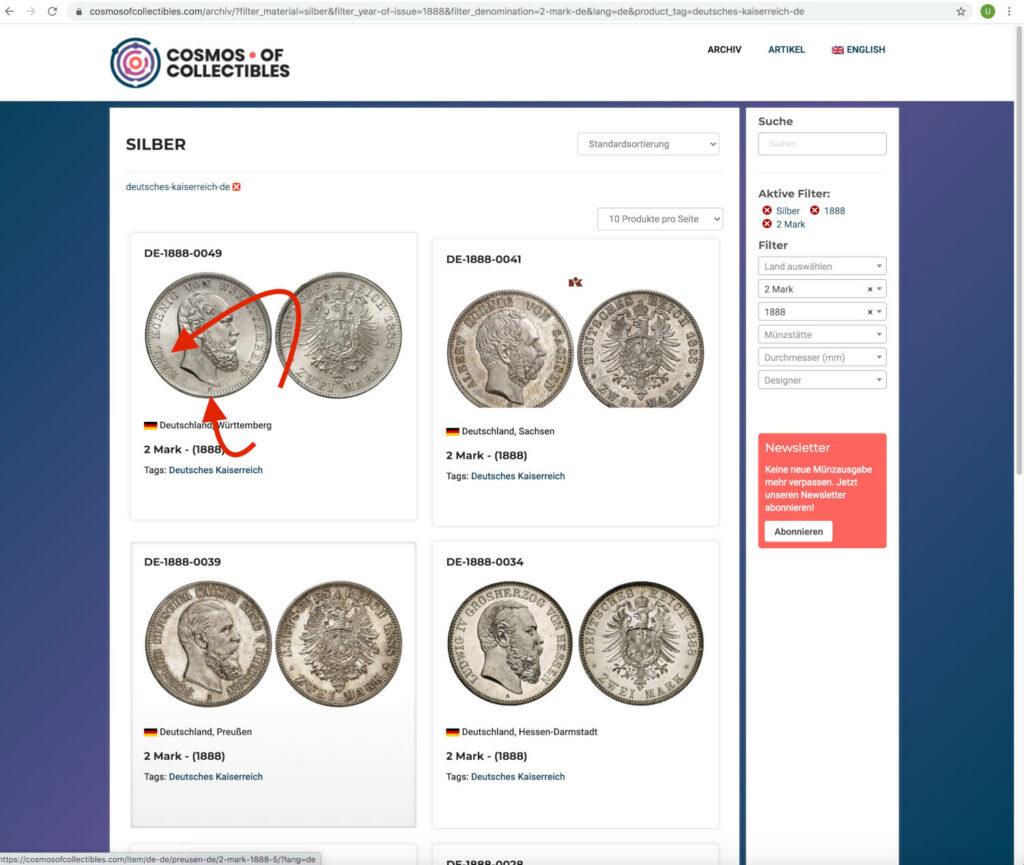The image size is (1024, 865).
Task: Expand the Land auswählen dropdown
Action: (x=822, y=265)
